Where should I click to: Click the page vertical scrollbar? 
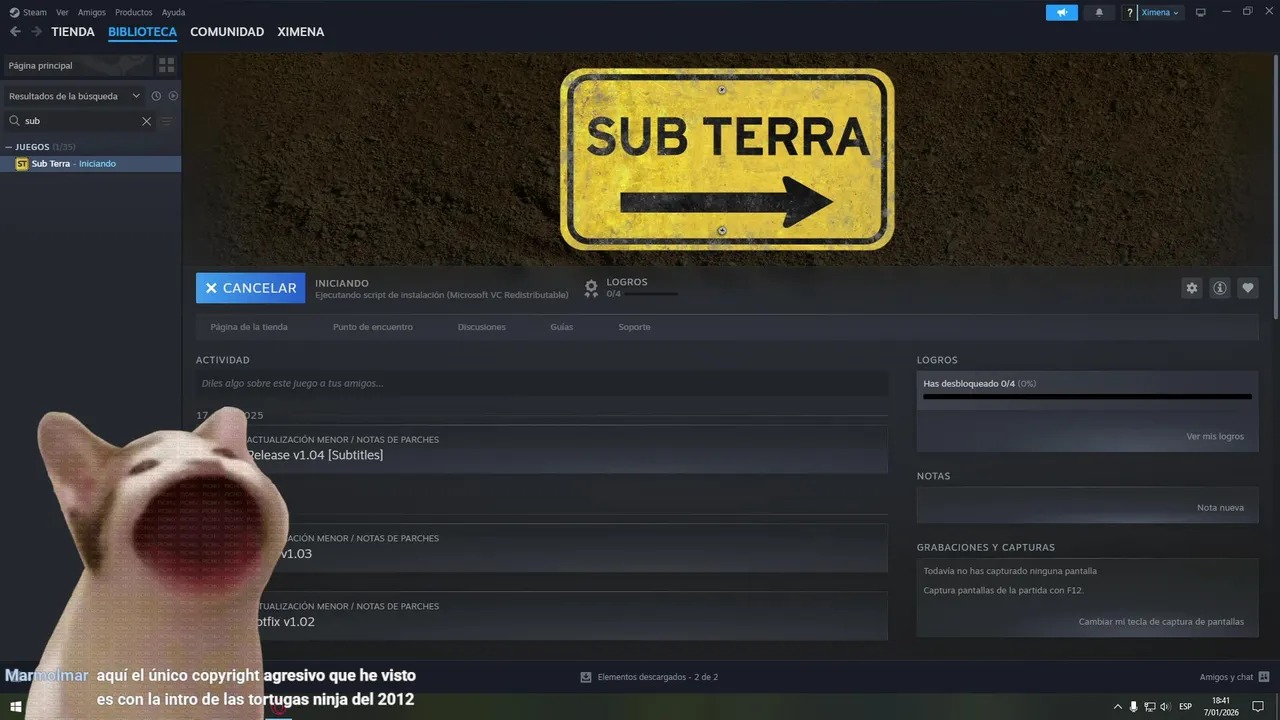pyautogui.click(x=1275, y=185)
